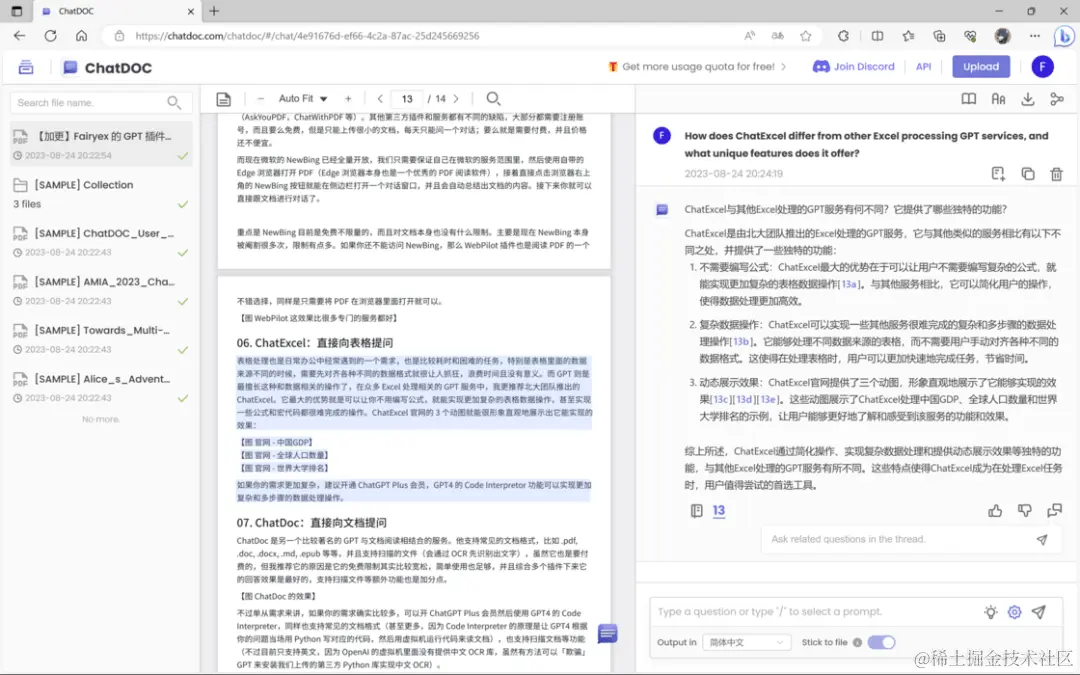Screen dimensions: 1080x675
Task: Select [SAMPLE] ChatDOC_User_ file
Action: [101, 242]
